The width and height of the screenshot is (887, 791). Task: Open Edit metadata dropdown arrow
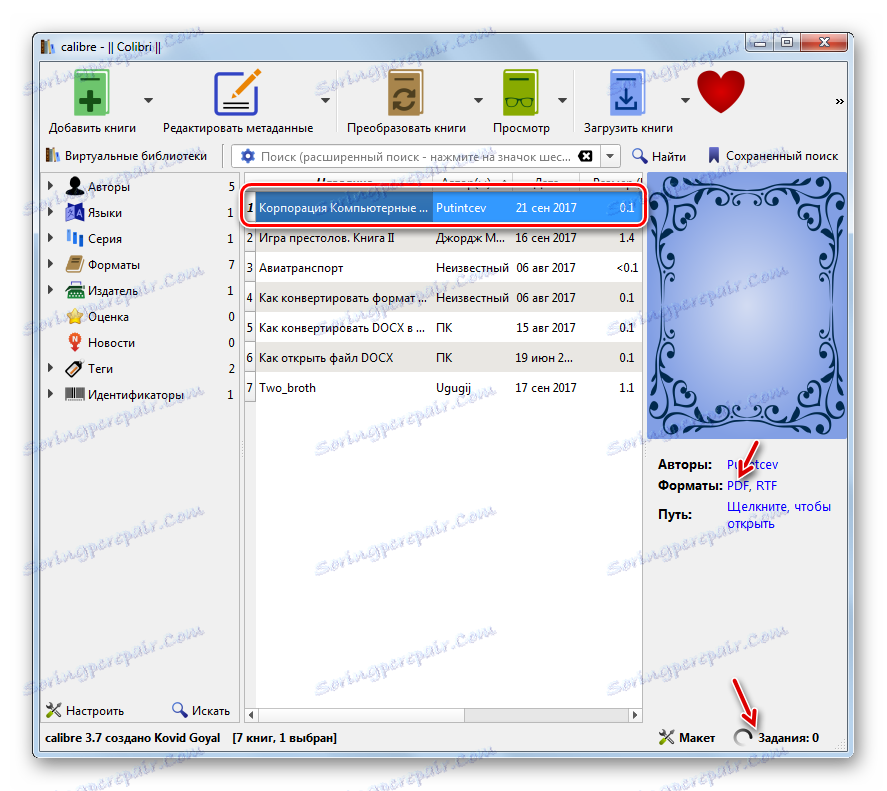[x=325, y=101]
